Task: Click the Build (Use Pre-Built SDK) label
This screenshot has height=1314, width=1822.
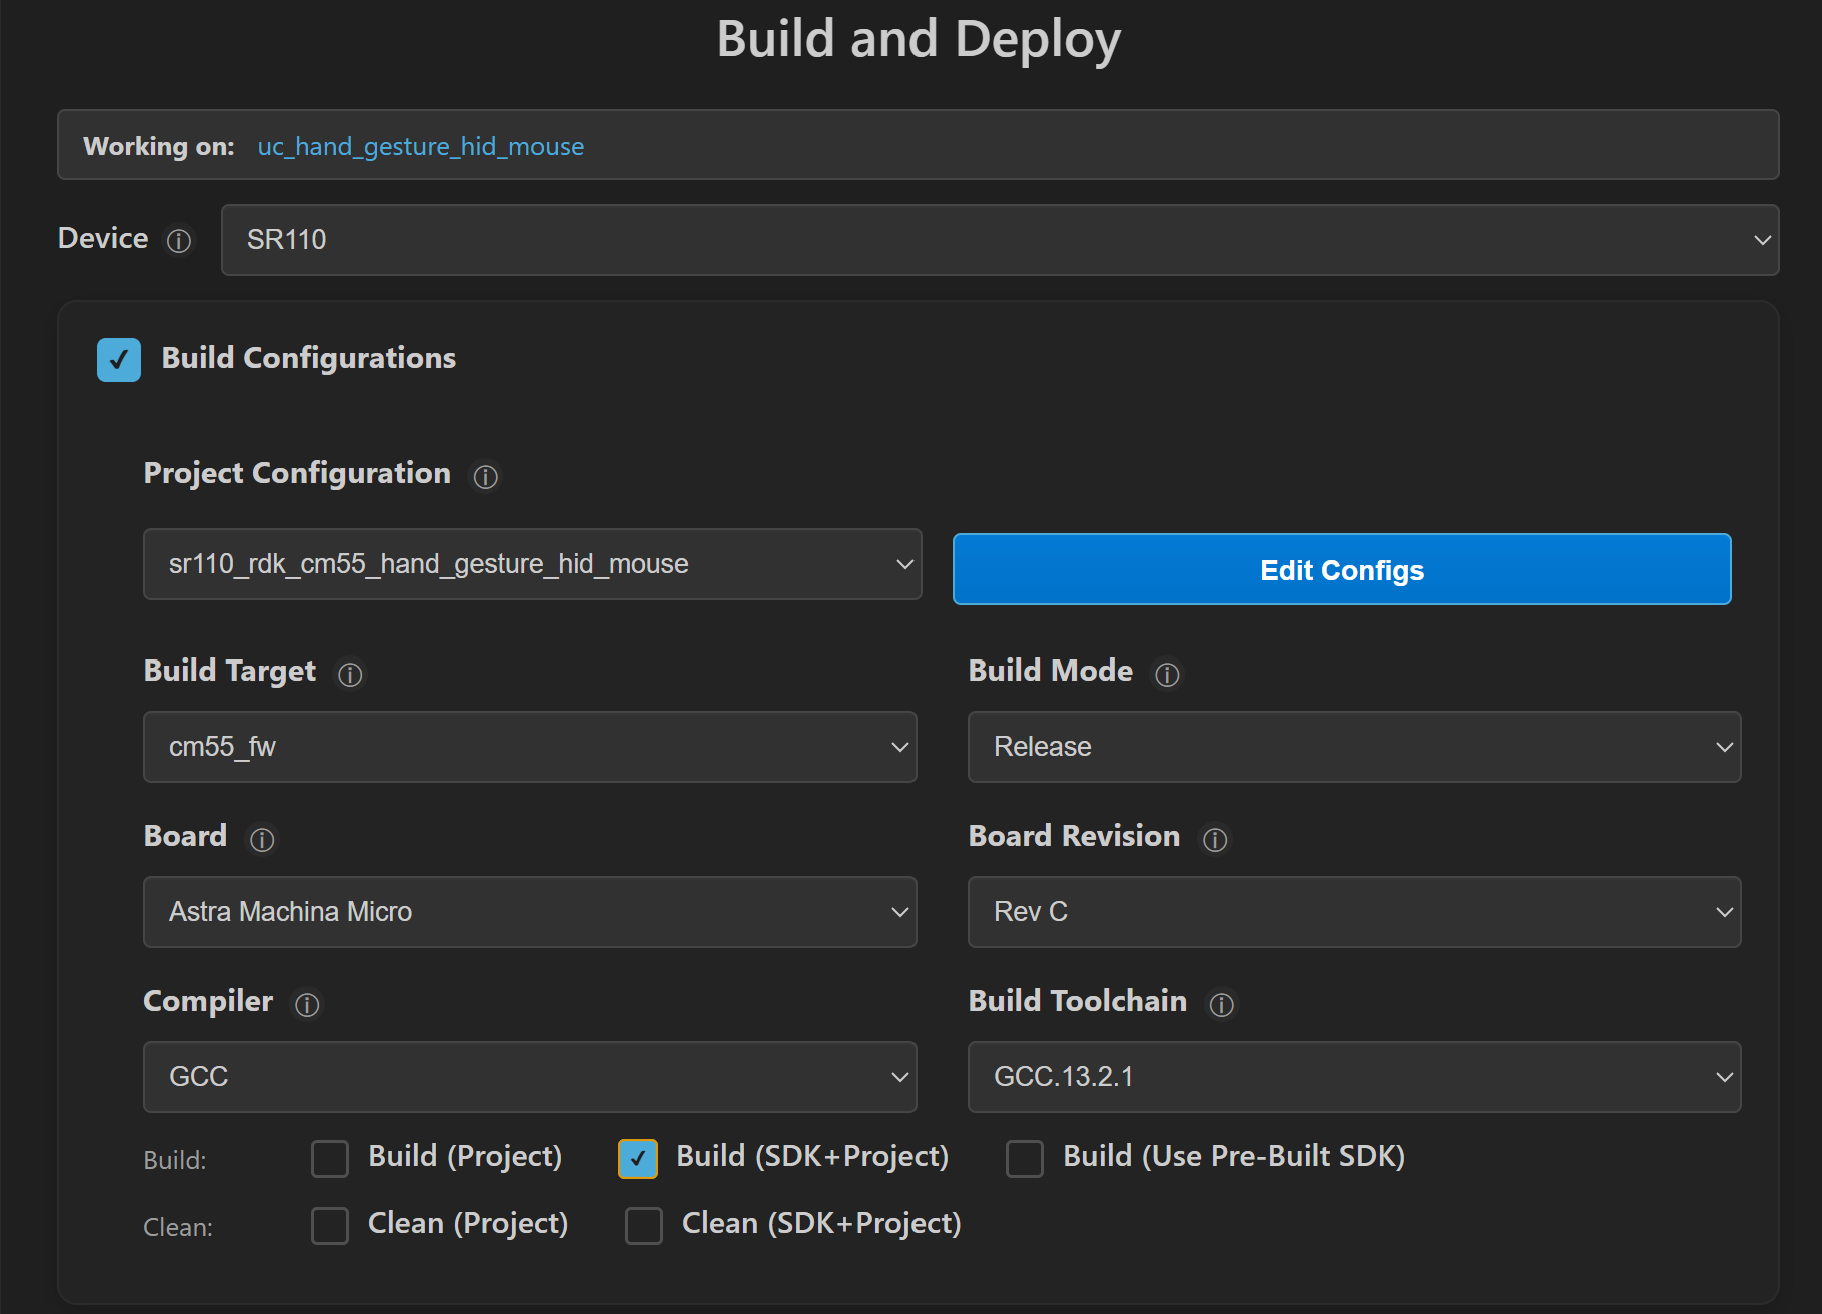Action: 1234,1157
